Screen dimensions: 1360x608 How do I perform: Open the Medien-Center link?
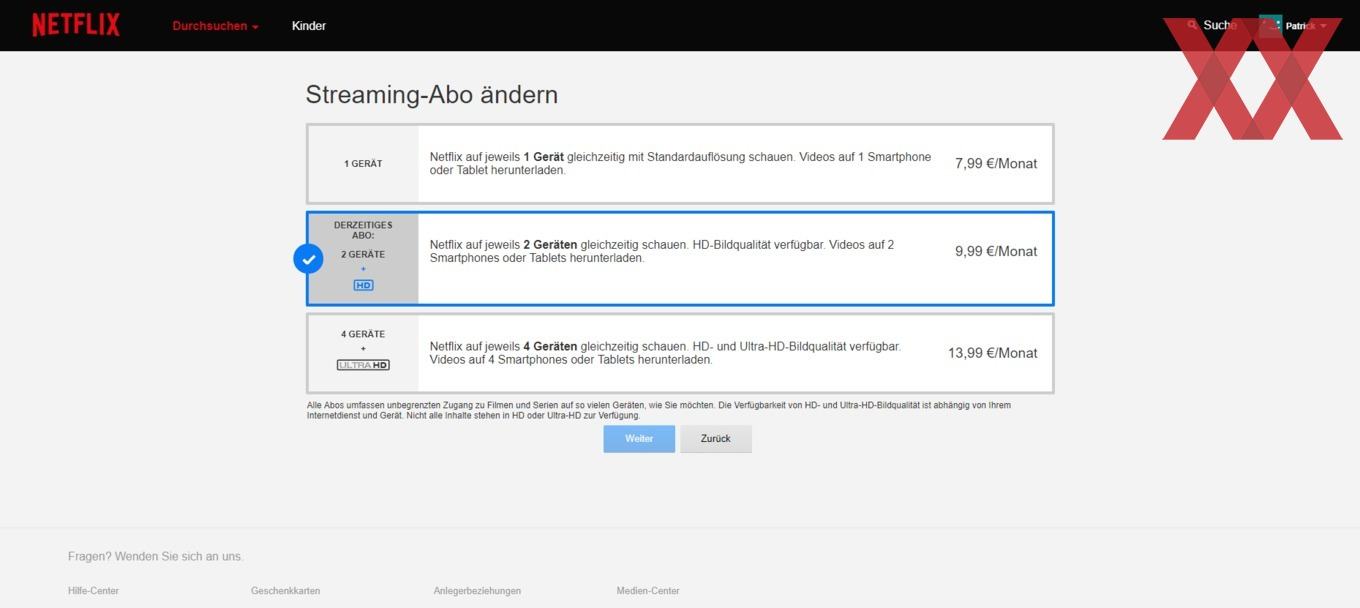pos(648,591)
